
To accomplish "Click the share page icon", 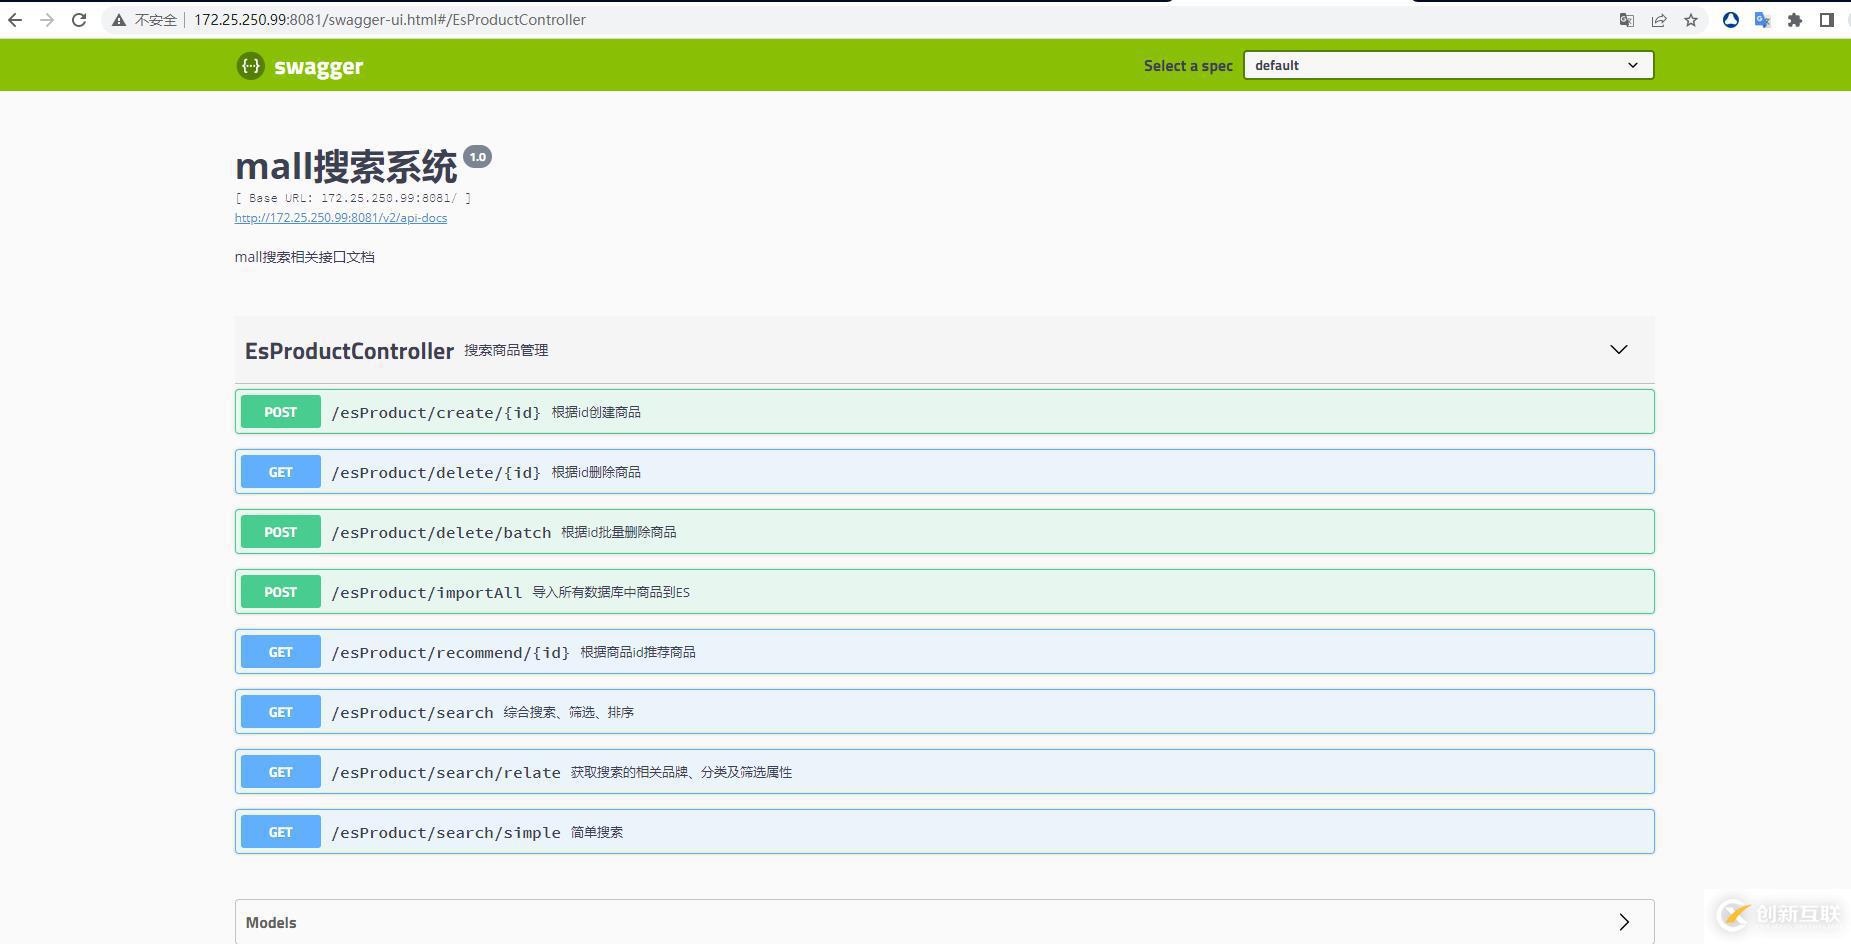I will 1659,20.
